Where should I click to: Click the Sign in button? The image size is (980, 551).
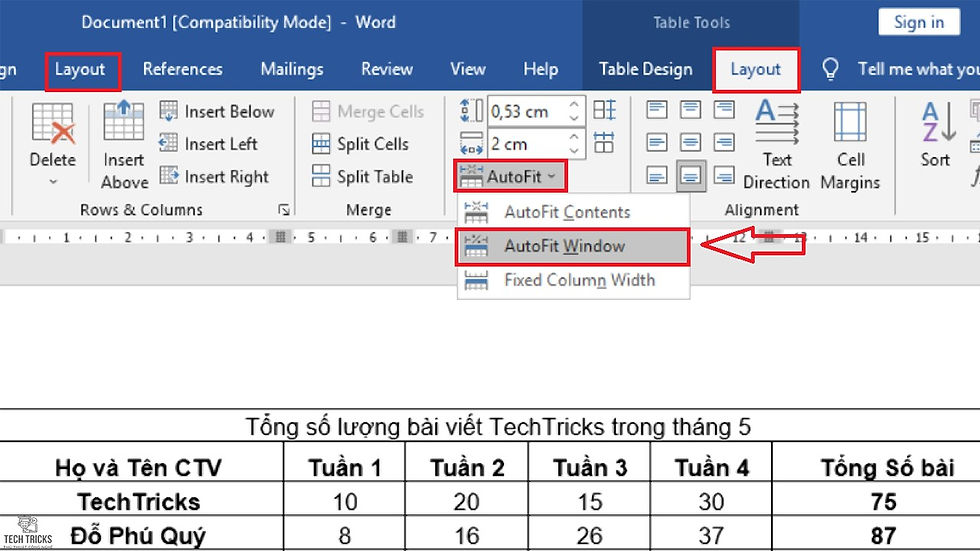[x=919, y=22]
